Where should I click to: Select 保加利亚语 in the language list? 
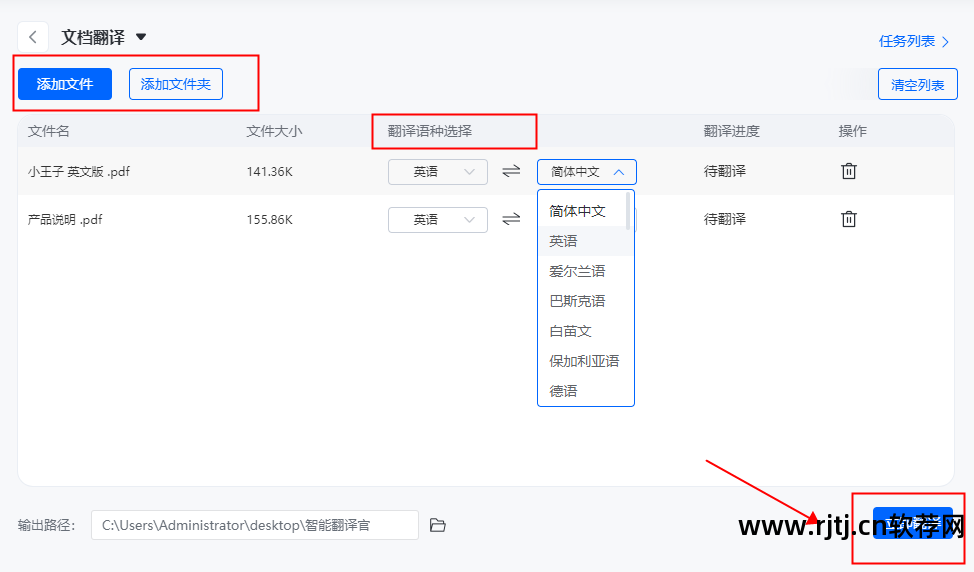[x=585, y=361]
